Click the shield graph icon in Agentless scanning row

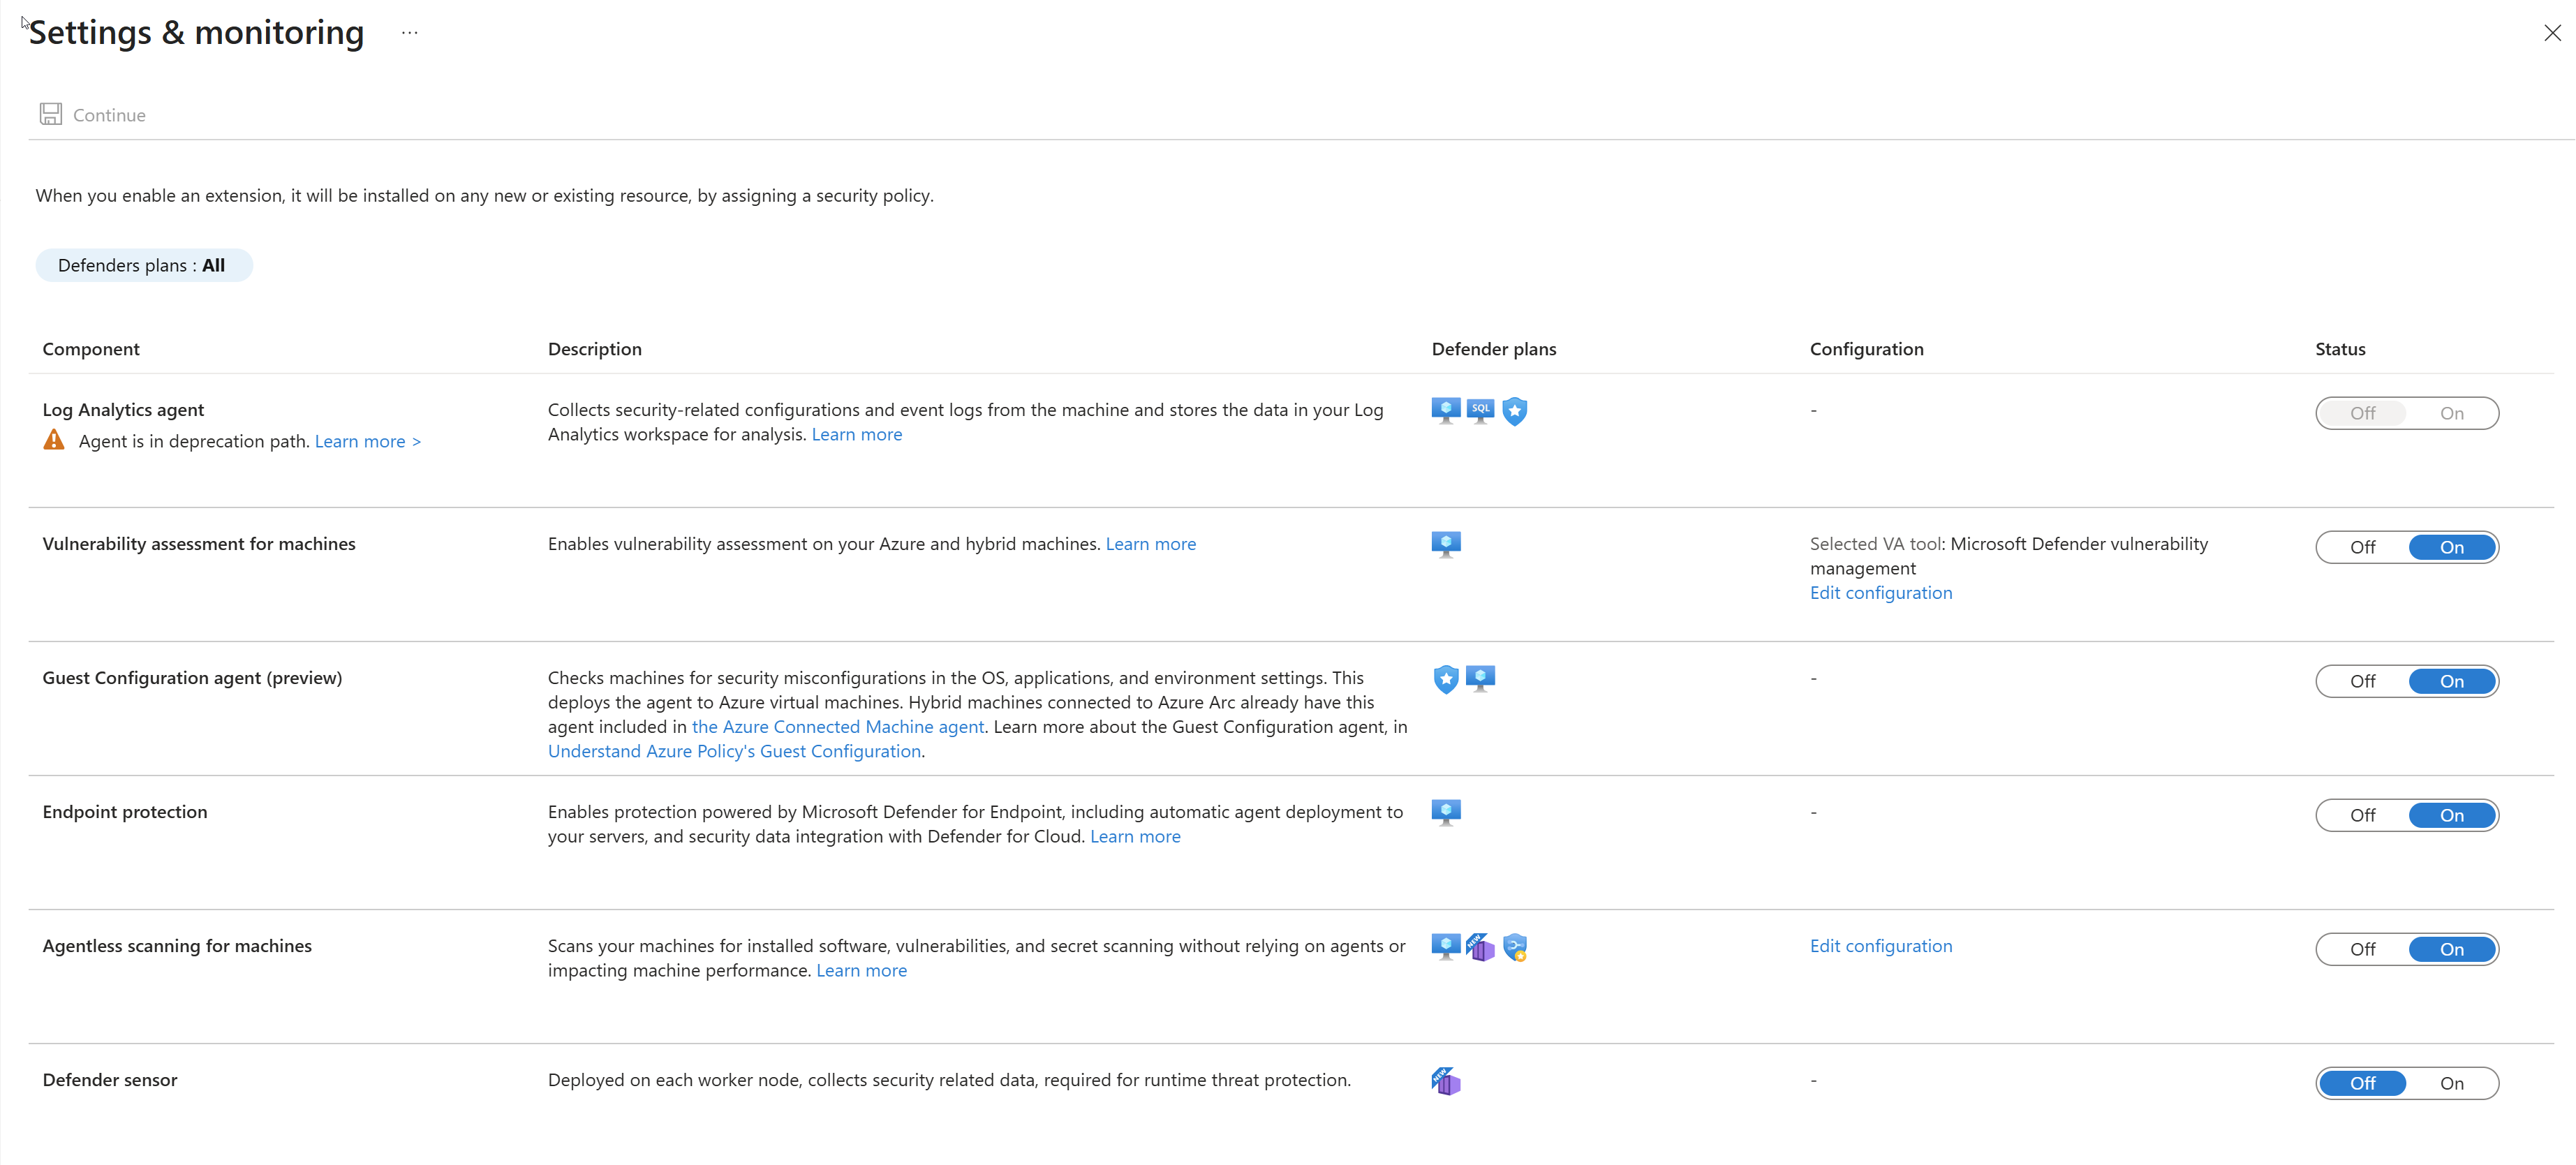pyautogui.click(x=1515, y=947)
